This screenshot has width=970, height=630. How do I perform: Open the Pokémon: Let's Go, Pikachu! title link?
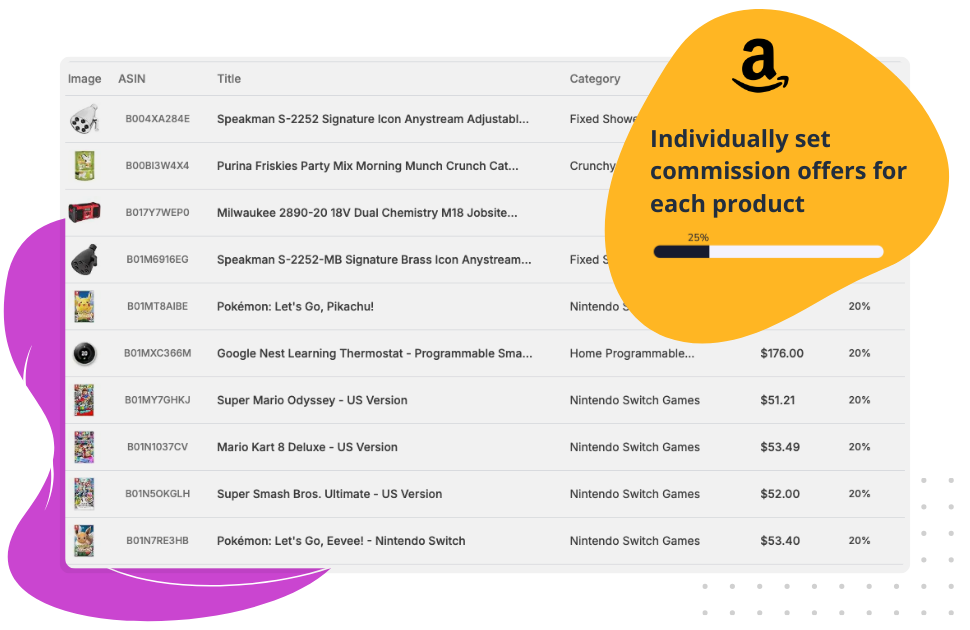click(295, 306)
